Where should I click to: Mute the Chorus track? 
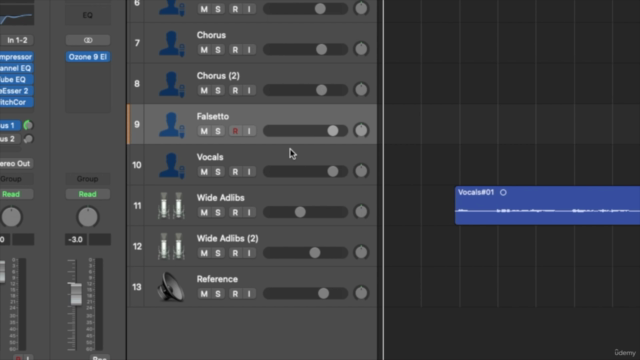pyautogui.click(x=204, y=50)
